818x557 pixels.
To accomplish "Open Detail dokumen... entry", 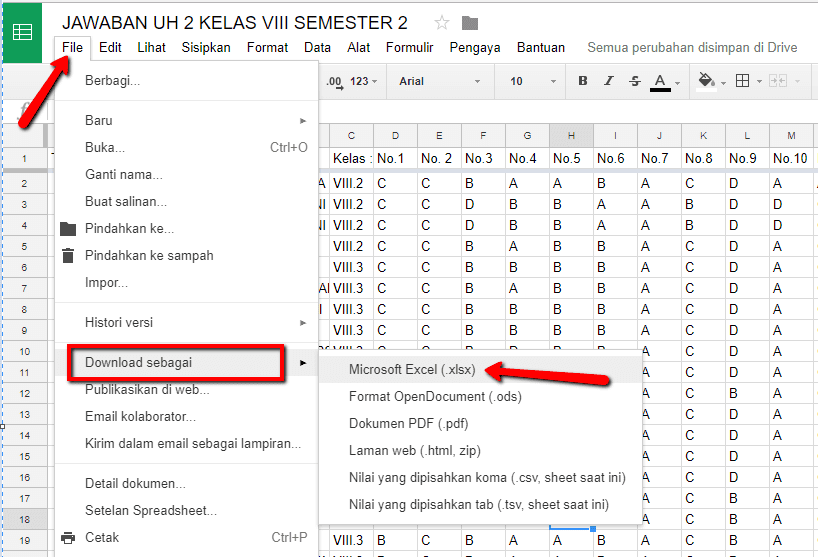I will click(x=186, y=483).
